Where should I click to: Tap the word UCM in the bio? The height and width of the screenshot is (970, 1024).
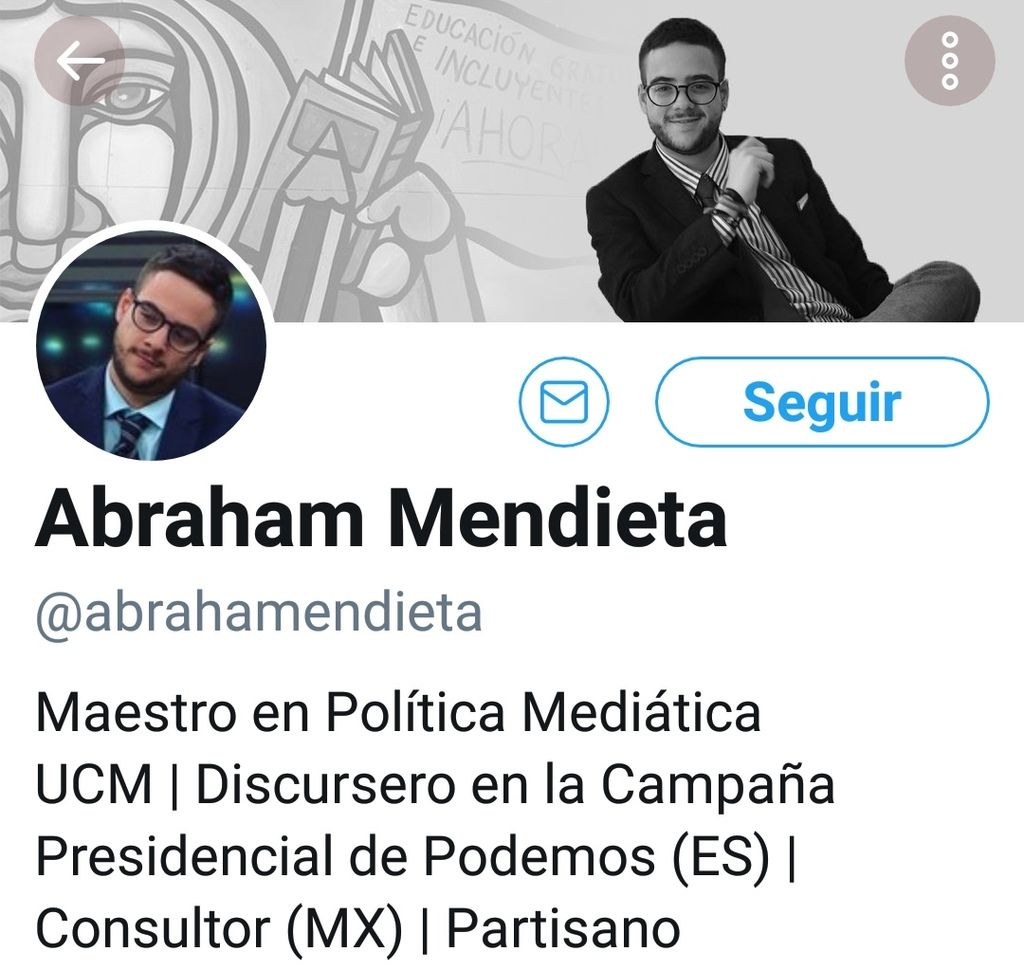(x=94, y=784)
